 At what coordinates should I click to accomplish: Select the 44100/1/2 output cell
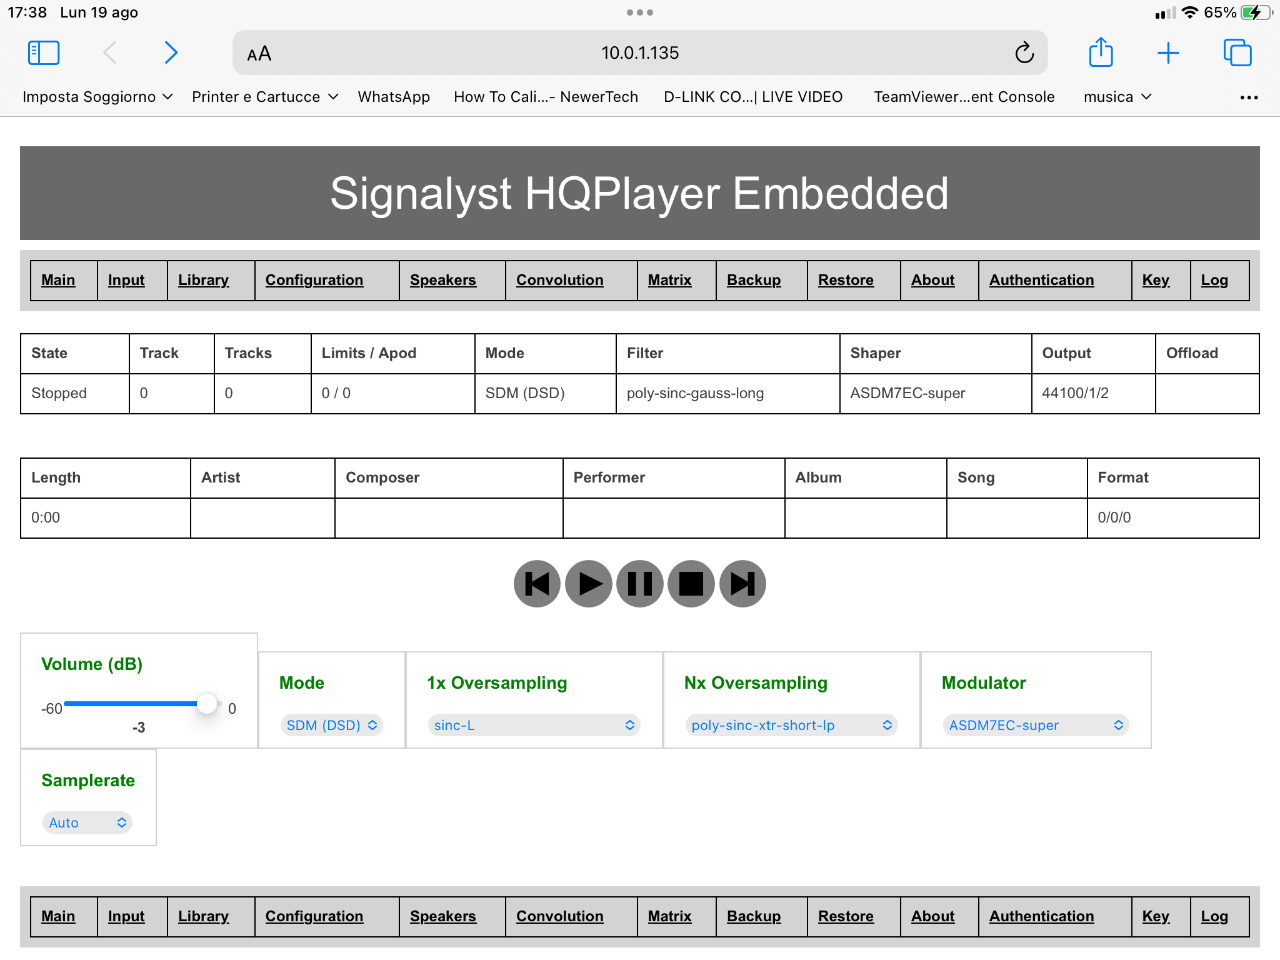click(x=1093, y=393)
